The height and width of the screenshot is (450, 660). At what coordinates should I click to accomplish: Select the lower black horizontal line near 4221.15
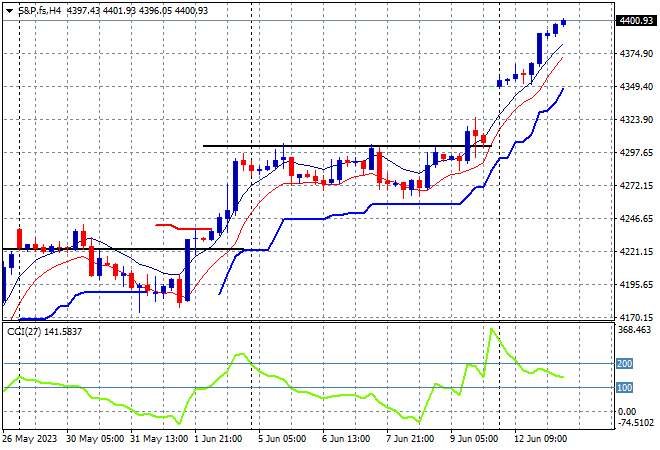tap(123, 249)
